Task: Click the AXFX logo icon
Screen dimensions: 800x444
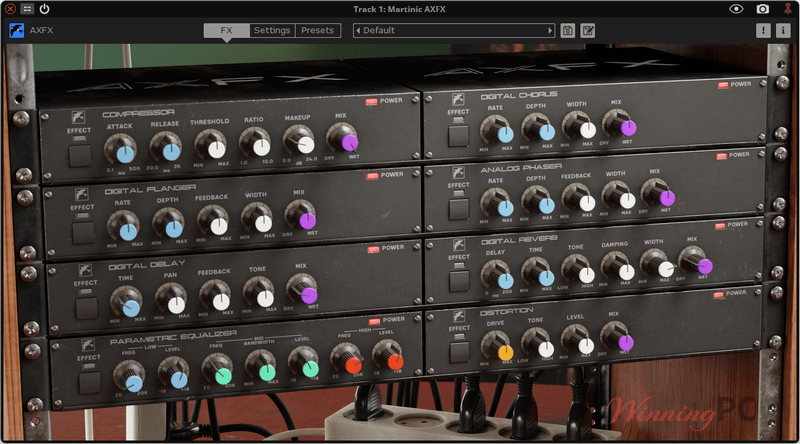Action: pyautogui.click(x=16, y=30)
